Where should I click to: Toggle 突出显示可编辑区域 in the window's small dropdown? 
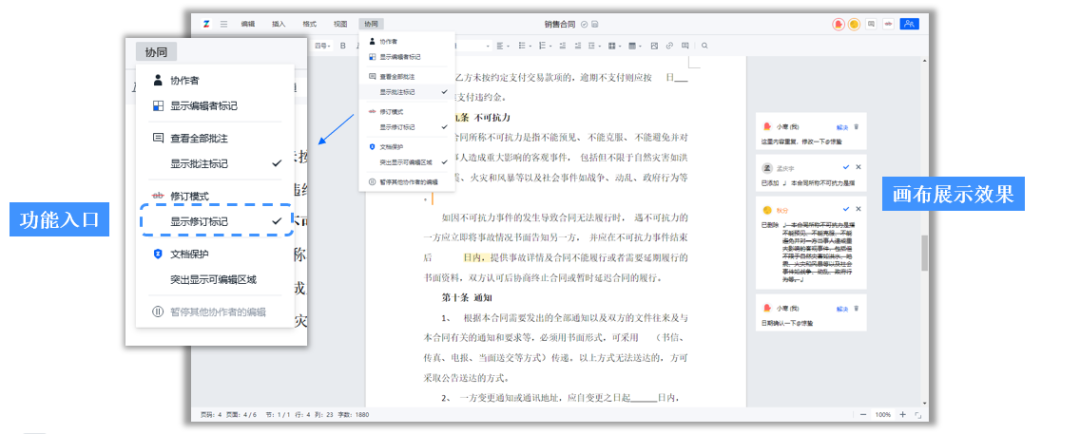pos(406,163)
